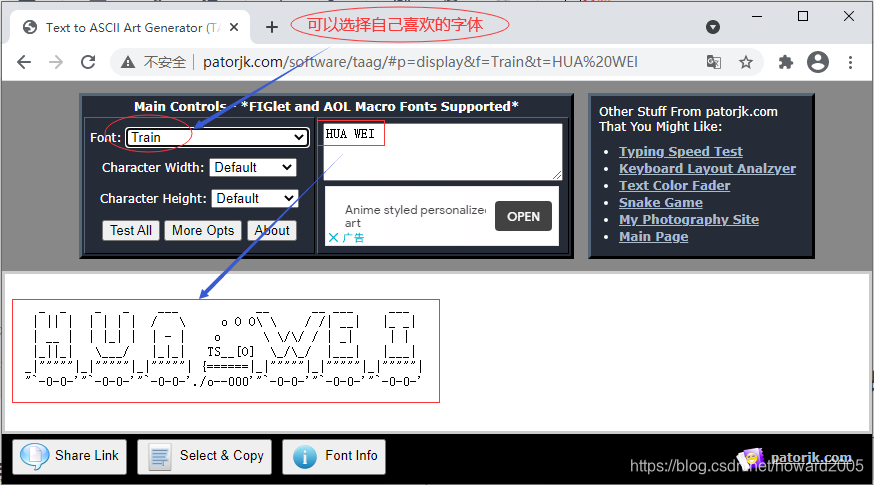
Task: Reload the page with refresh icon
Action: pos(88,62)
